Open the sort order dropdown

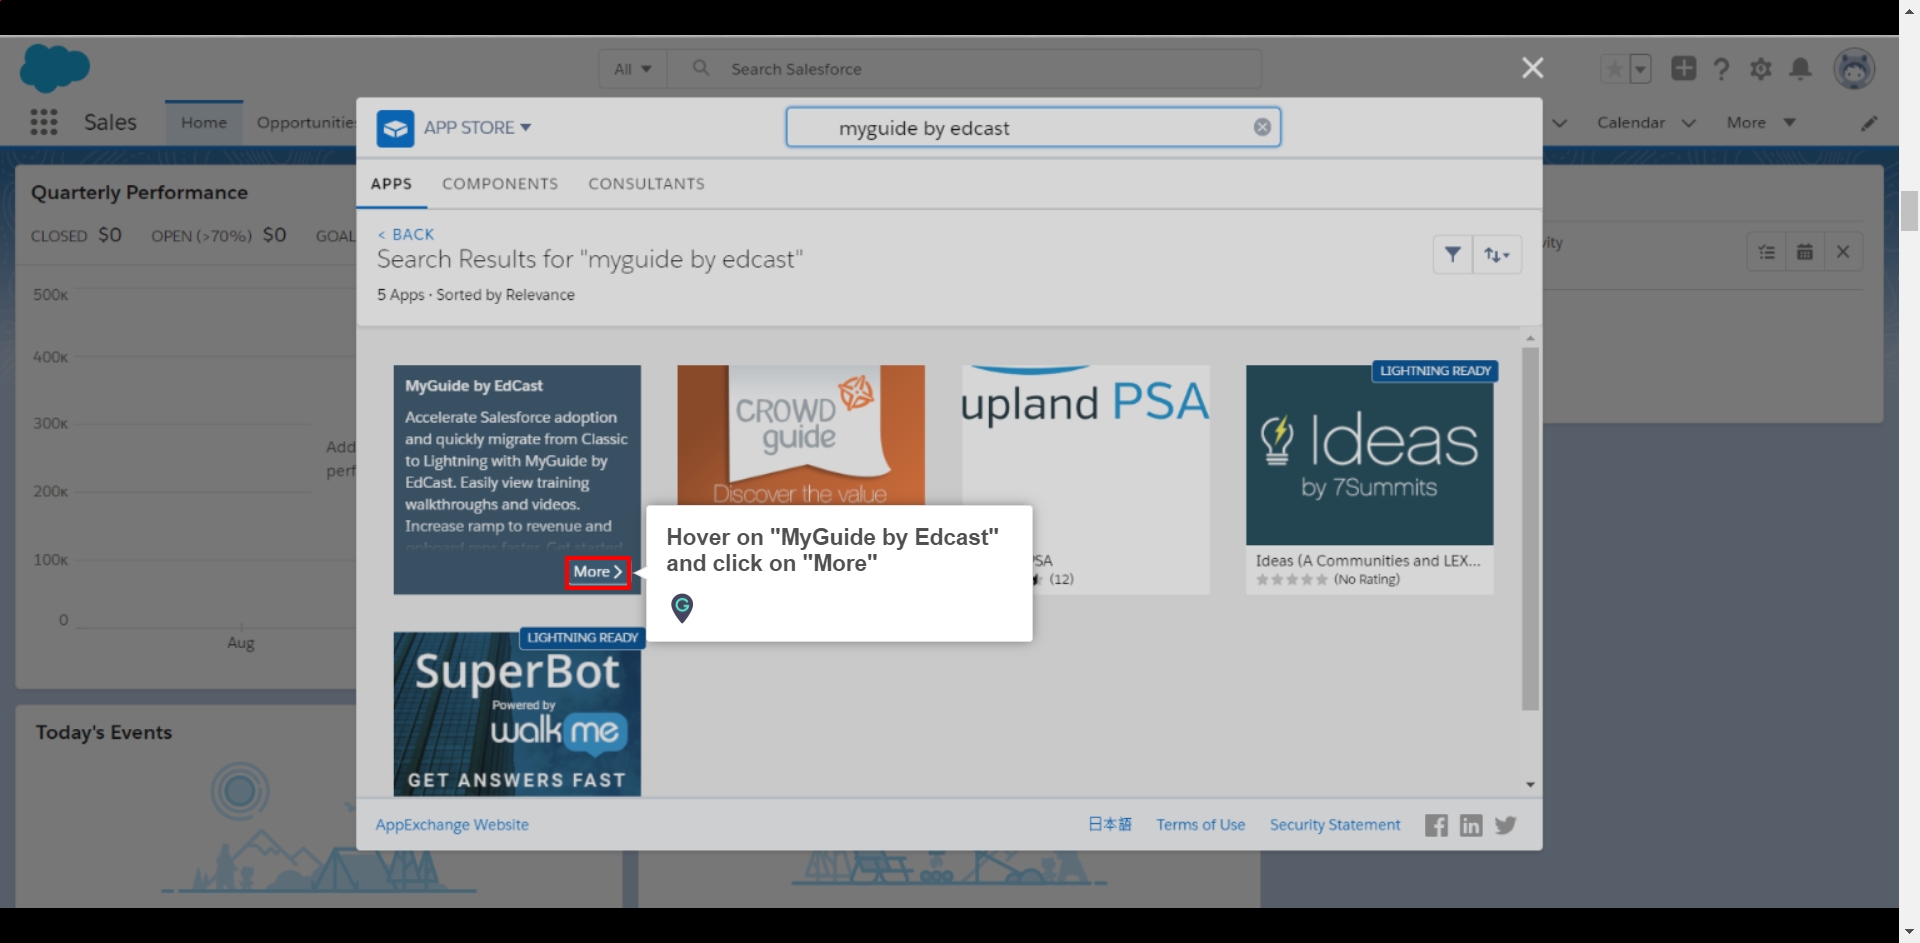pos(1497,255)
